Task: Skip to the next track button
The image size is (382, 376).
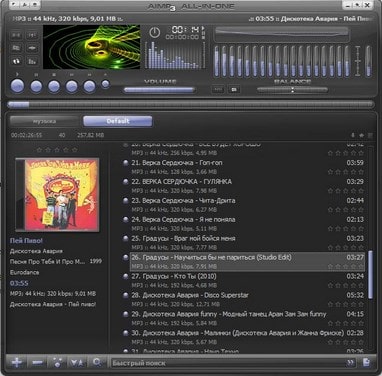Action: (x=89, y=86)
